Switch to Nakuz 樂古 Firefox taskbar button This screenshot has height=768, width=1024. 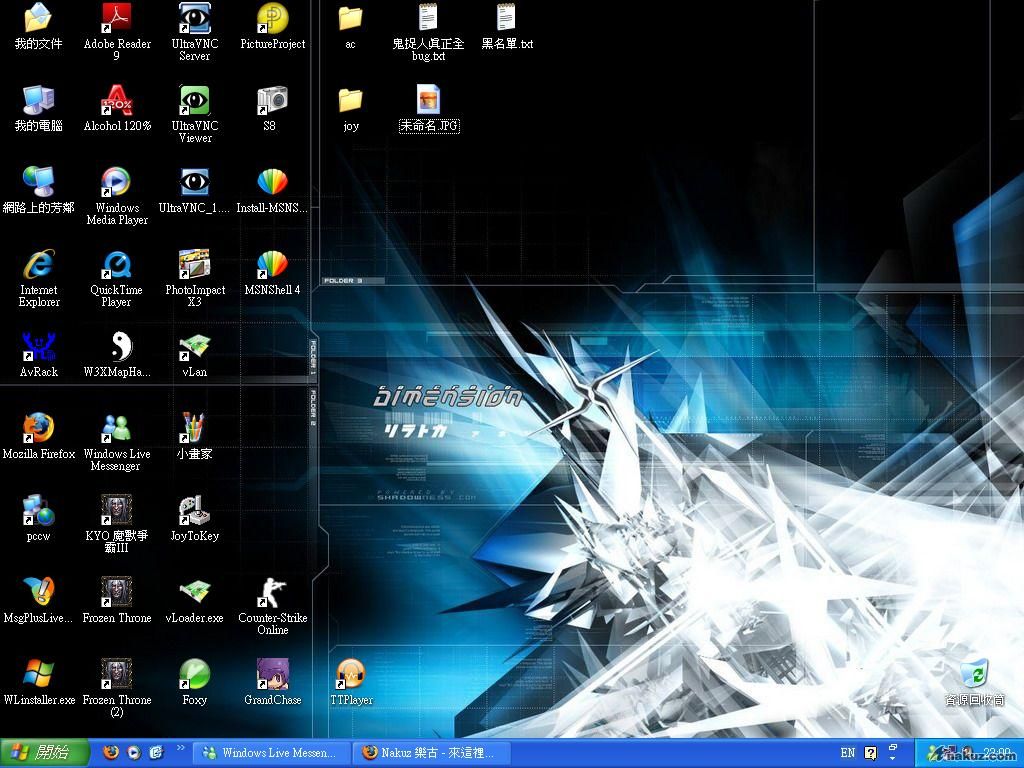coord(431,753)
